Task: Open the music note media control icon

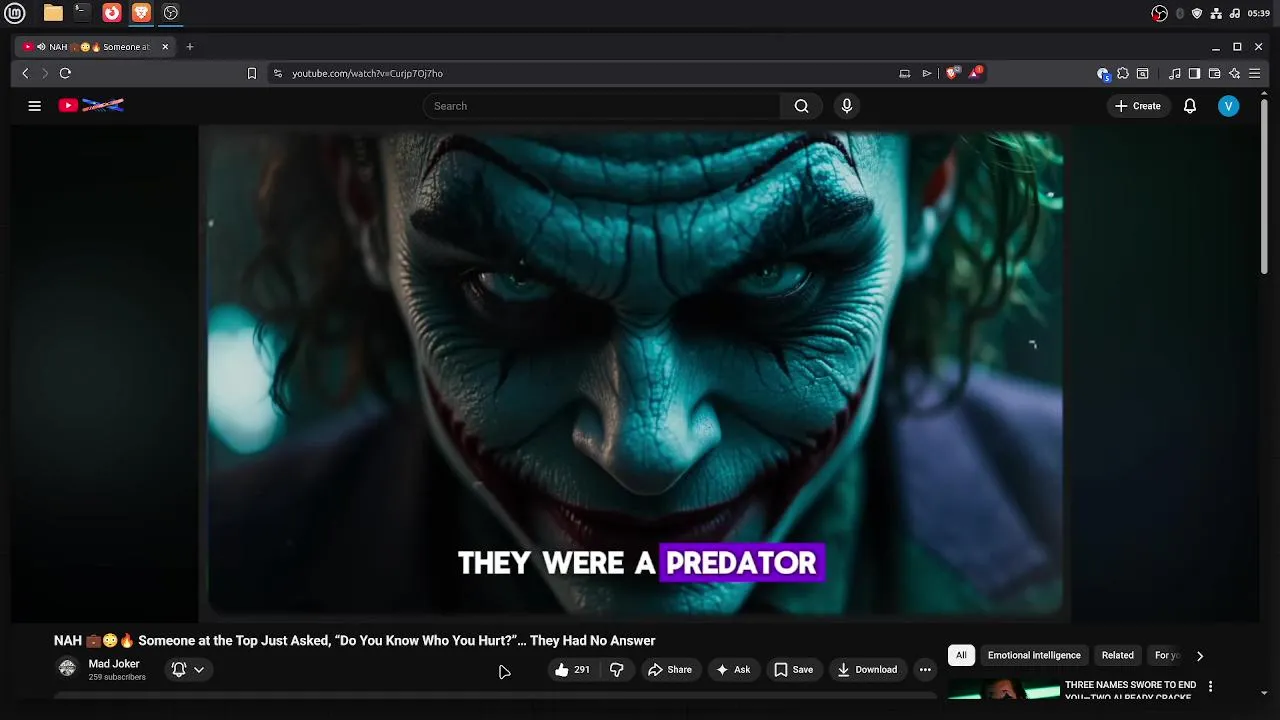Action: click(x=1175, y=73)
